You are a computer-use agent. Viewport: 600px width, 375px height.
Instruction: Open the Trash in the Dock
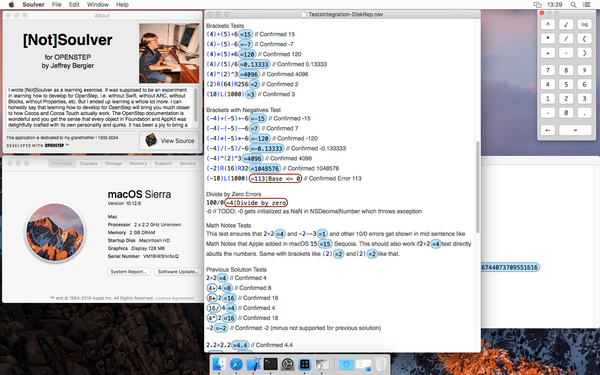pos(380,364)
